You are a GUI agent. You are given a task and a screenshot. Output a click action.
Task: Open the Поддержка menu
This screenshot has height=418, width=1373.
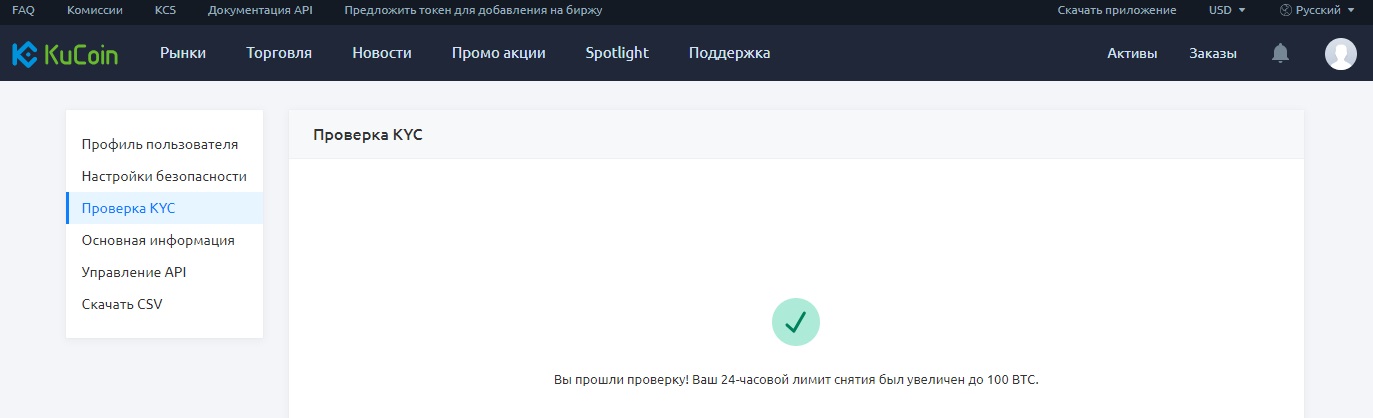click(x=729, y=54)
